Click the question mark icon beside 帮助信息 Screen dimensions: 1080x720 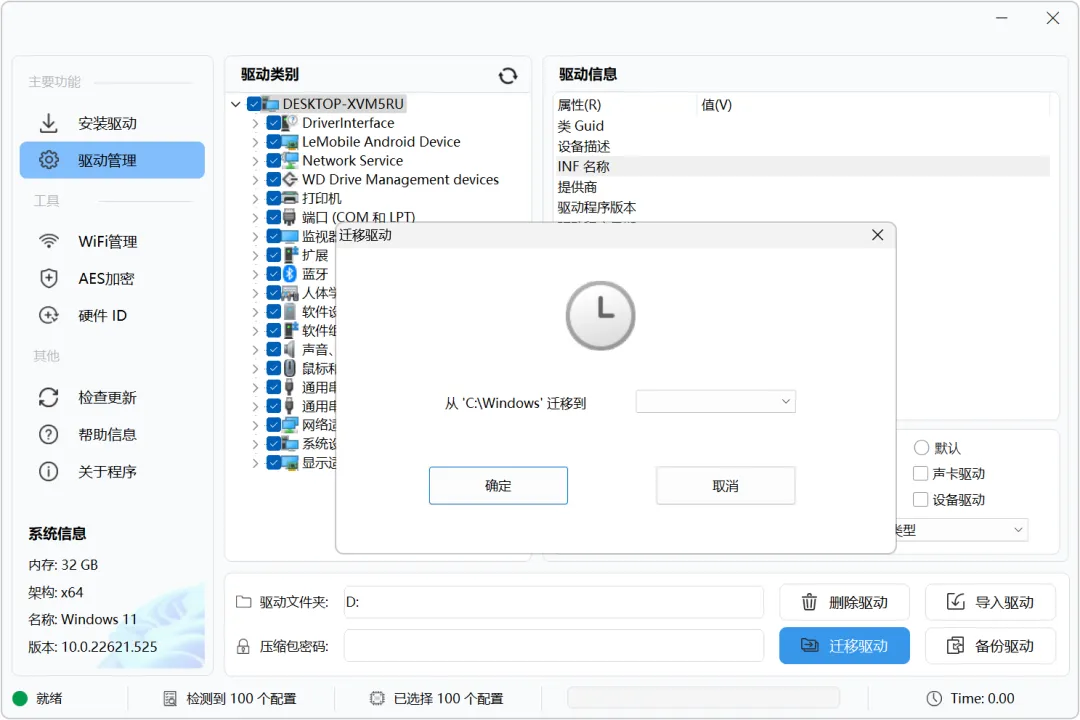pyautogui.click(x=48, y=435)
